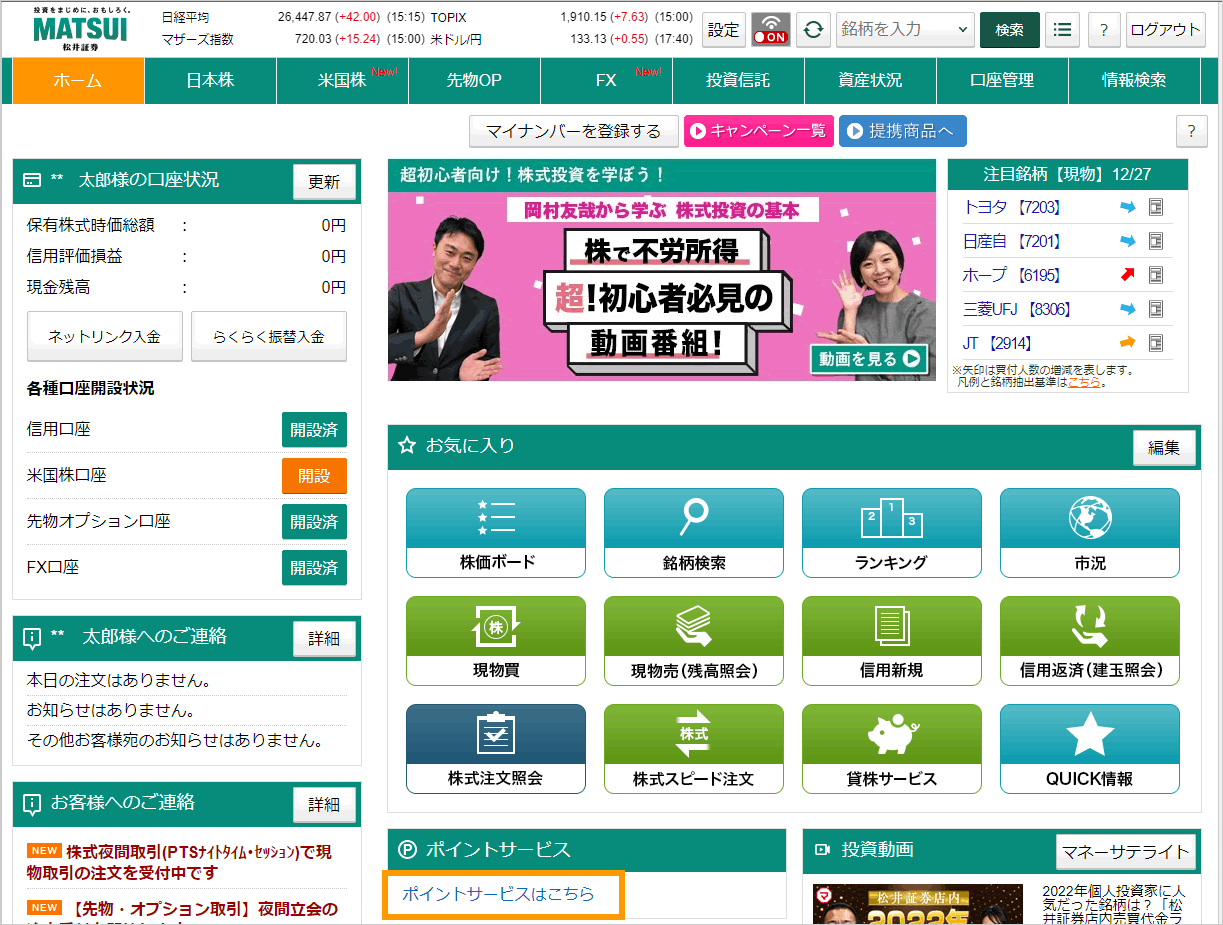
Task: Click the header question mark help icon
Action: tap(1103, 30)
